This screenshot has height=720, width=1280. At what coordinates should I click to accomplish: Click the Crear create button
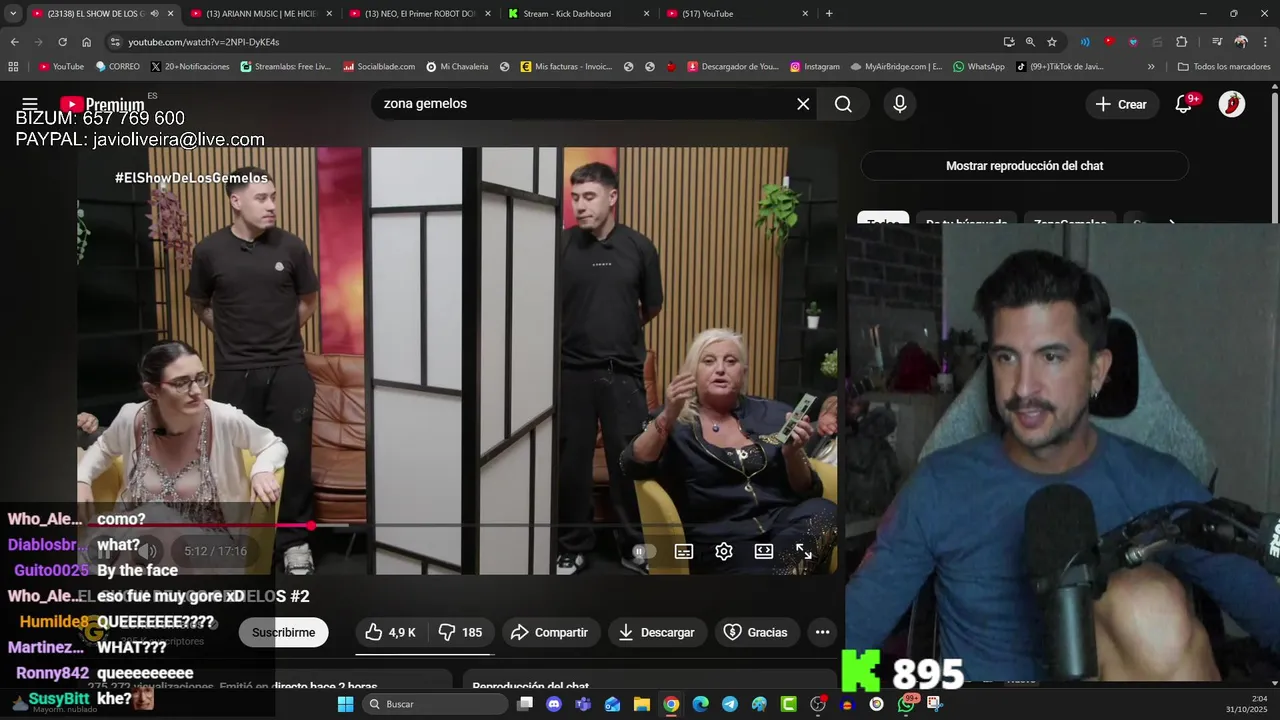[x=1121, y=104]
